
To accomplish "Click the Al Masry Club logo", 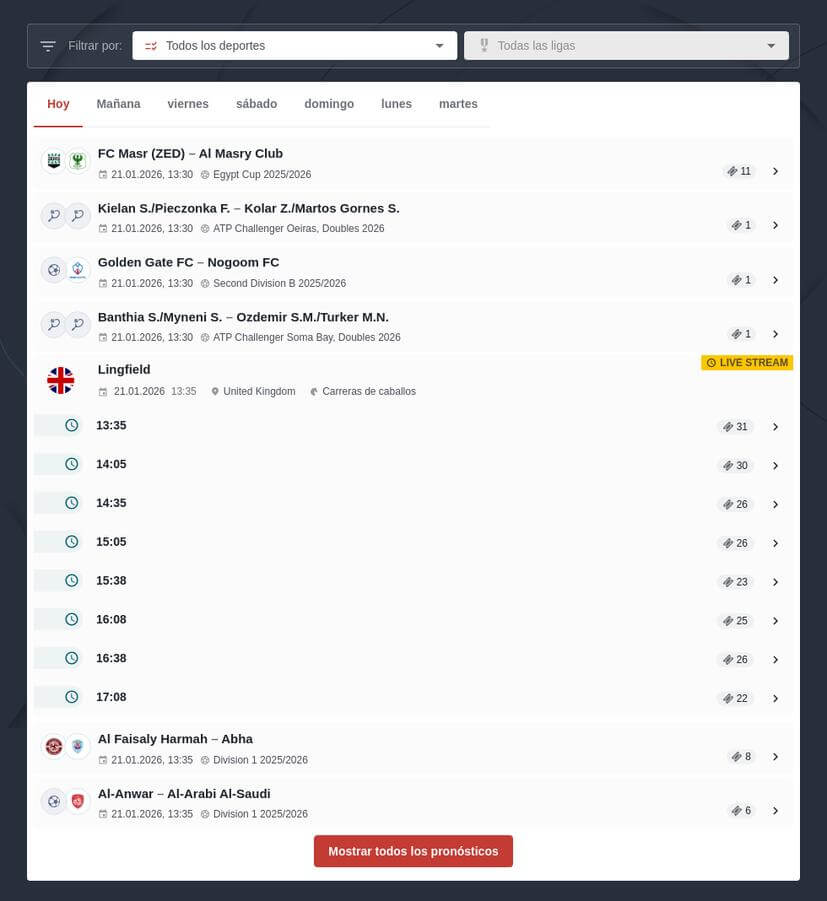I will [78, 160].
